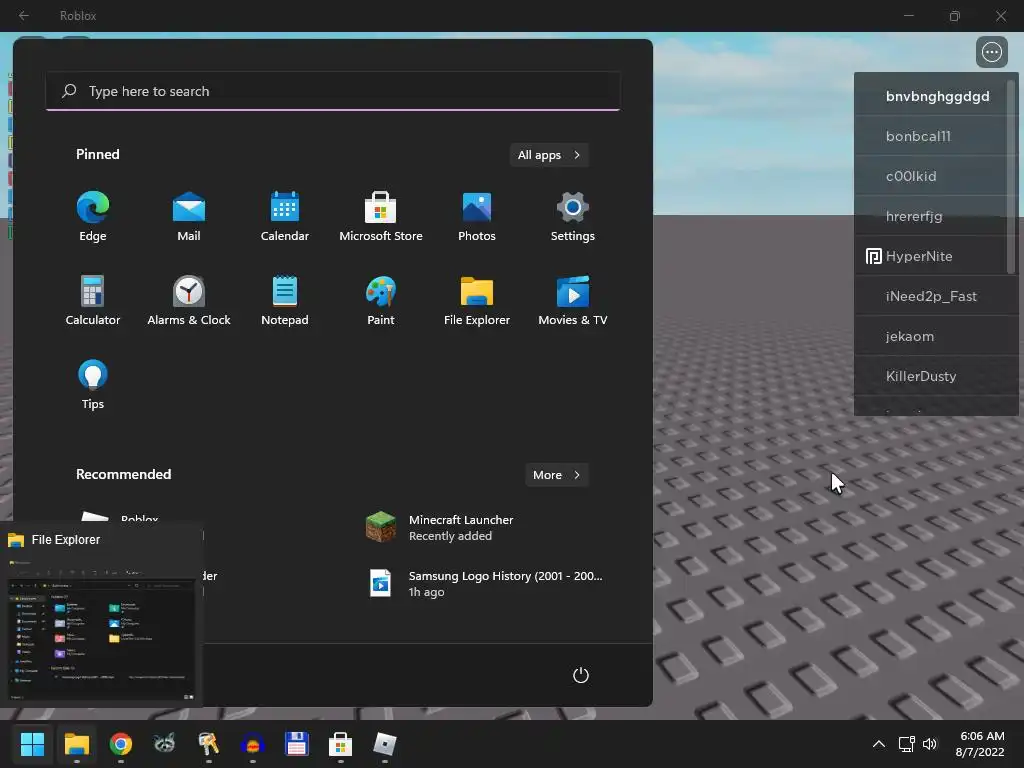Click More in the Recommended section
This screenshot has height=768, width=1024.
click(556, 475)
